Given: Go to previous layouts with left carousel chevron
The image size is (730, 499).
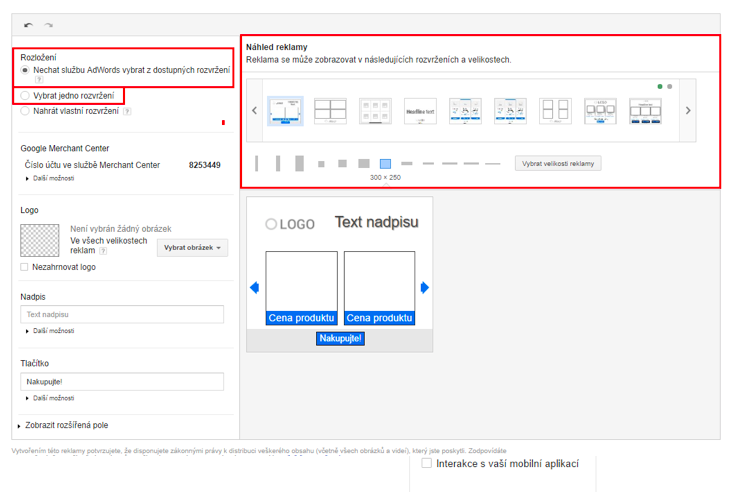Looking at the screenshot, I should 254,110.
